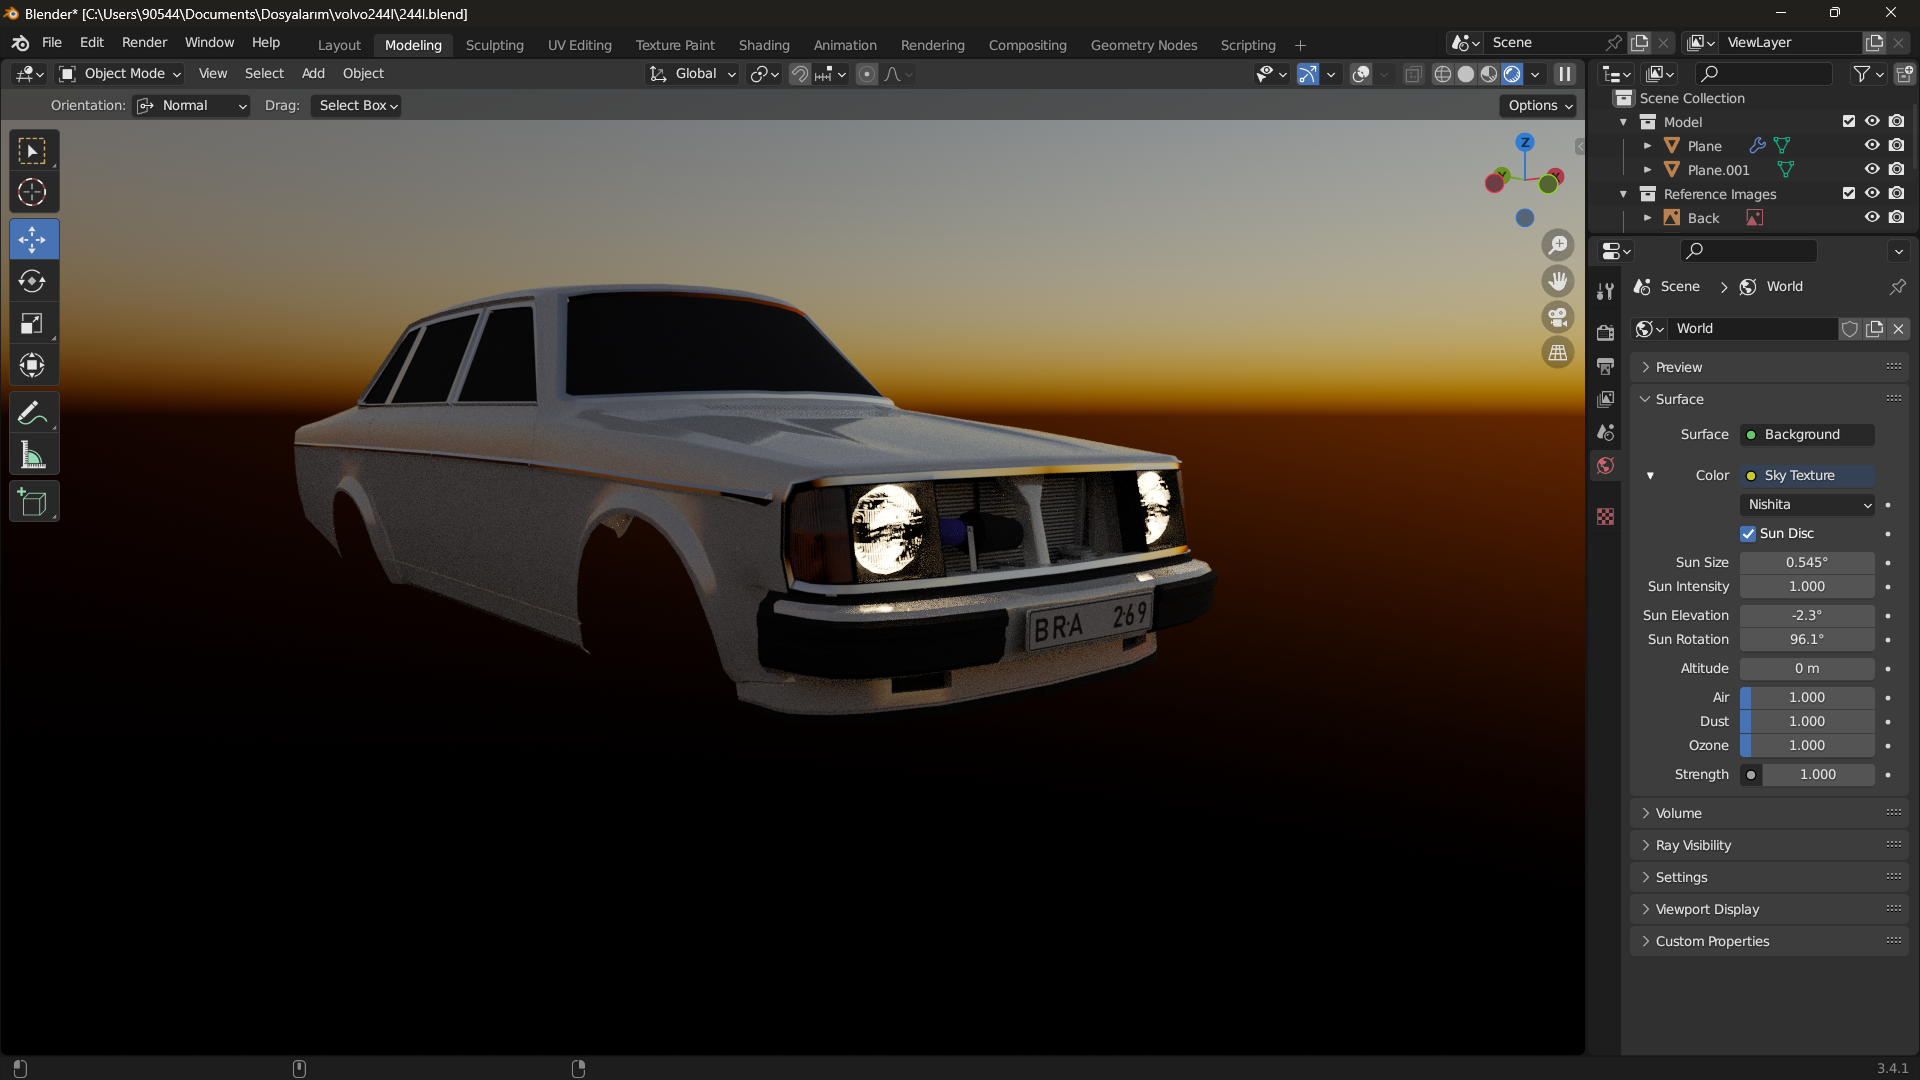Hide Plane.001 with its eye icon

point(1872,170)
